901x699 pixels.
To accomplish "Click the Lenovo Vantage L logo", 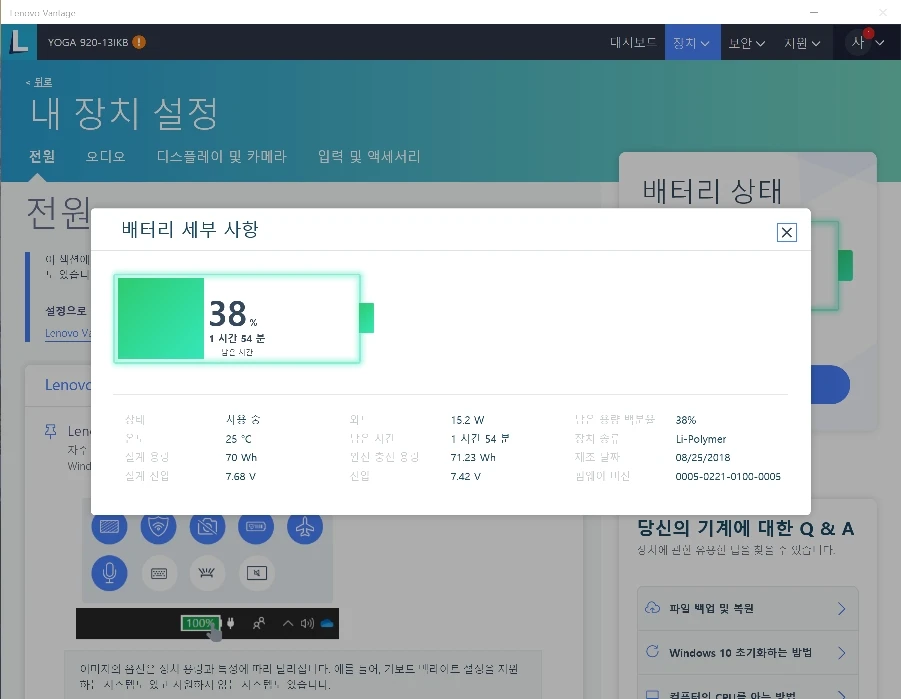I will [18, 42].
